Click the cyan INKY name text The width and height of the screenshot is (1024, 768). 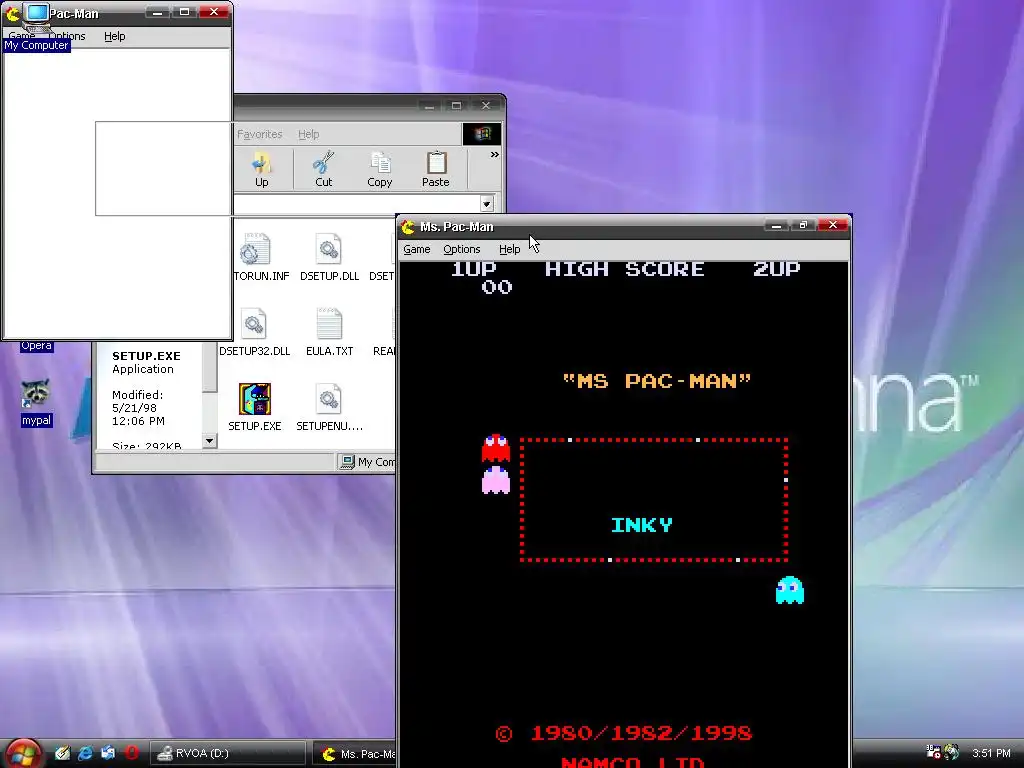coord(641,525)
